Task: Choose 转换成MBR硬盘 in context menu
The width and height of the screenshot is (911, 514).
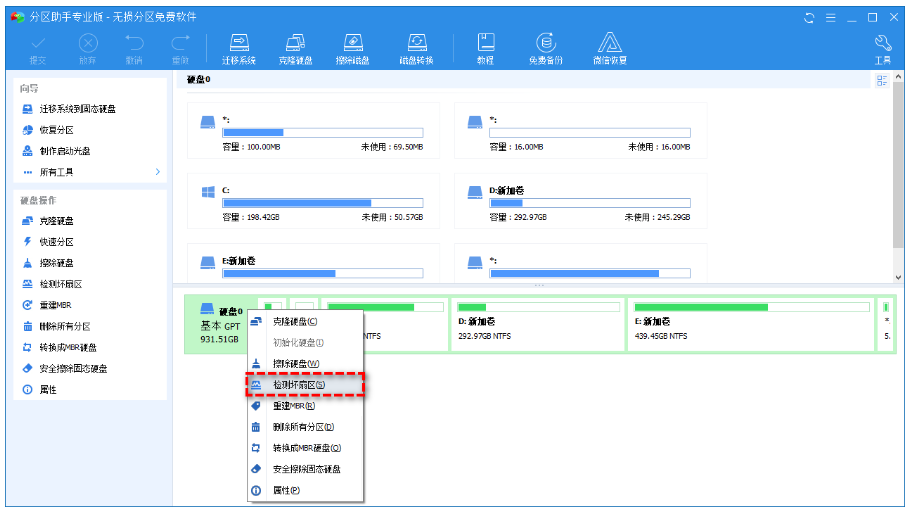Action: [306, 448]
